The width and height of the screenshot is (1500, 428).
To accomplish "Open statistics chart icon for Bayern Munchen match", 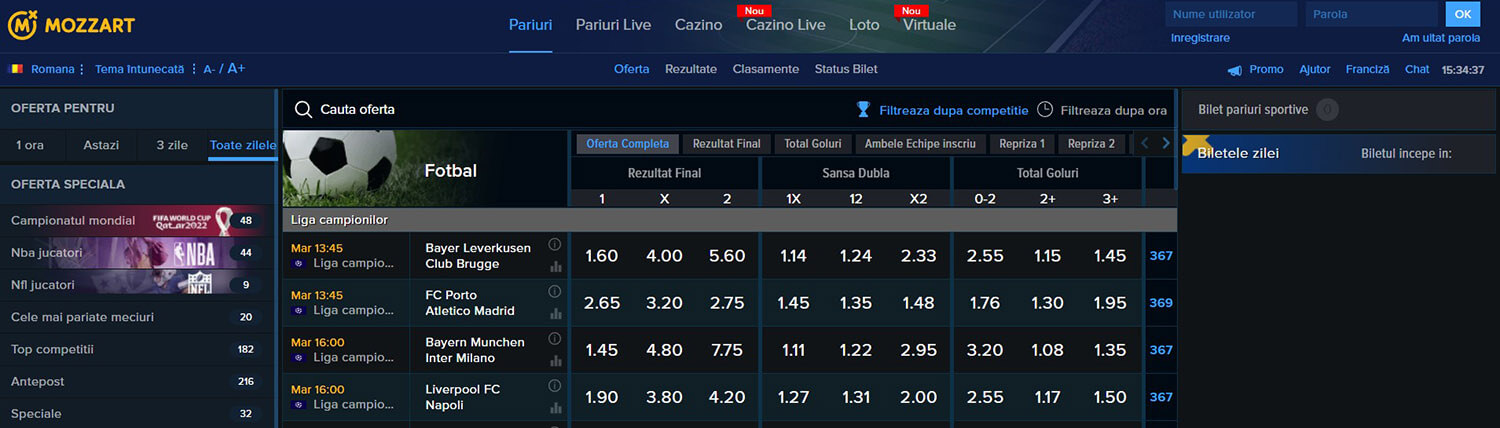I will point(555,361).
